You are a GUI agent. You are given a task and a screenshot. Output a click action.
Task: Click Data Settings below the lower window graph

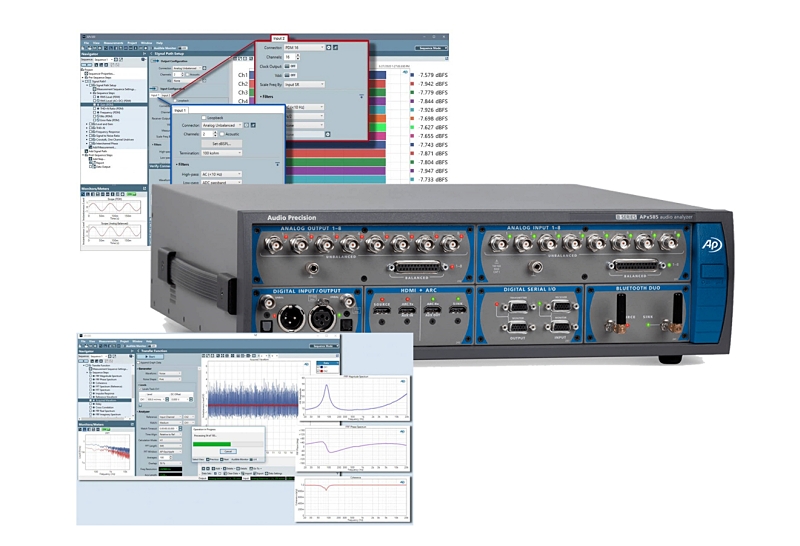point(274,474)
